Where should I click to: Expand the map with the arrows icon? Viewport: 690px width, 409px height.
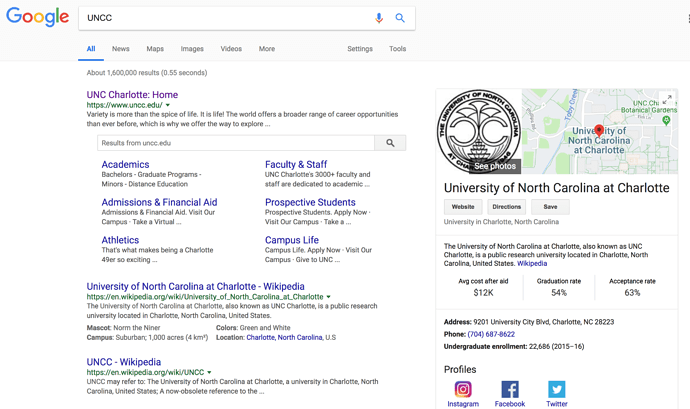667,99
